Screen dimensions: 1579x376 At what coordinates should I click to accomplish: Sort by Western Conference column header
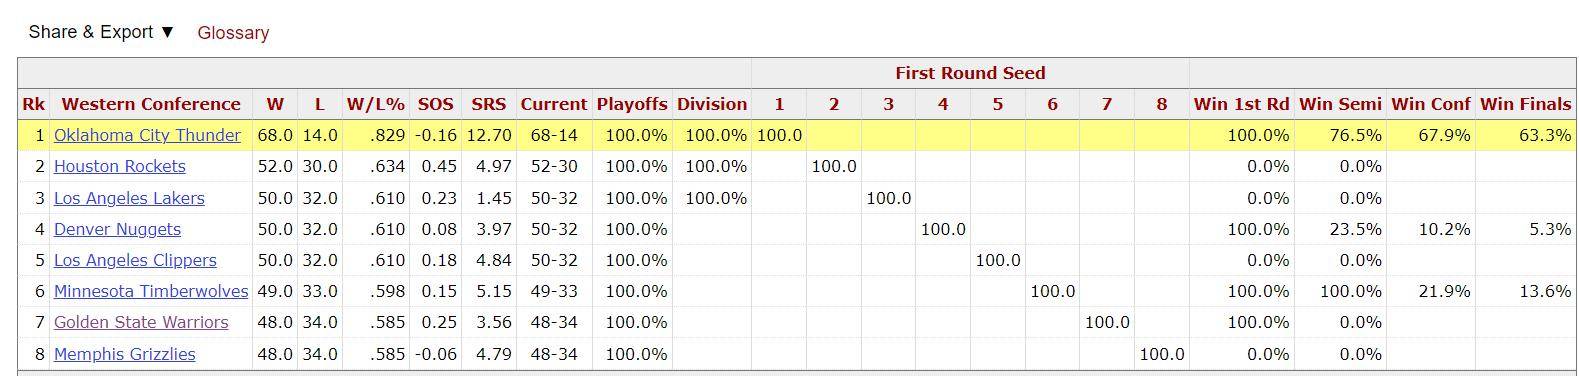click(151, 104)
